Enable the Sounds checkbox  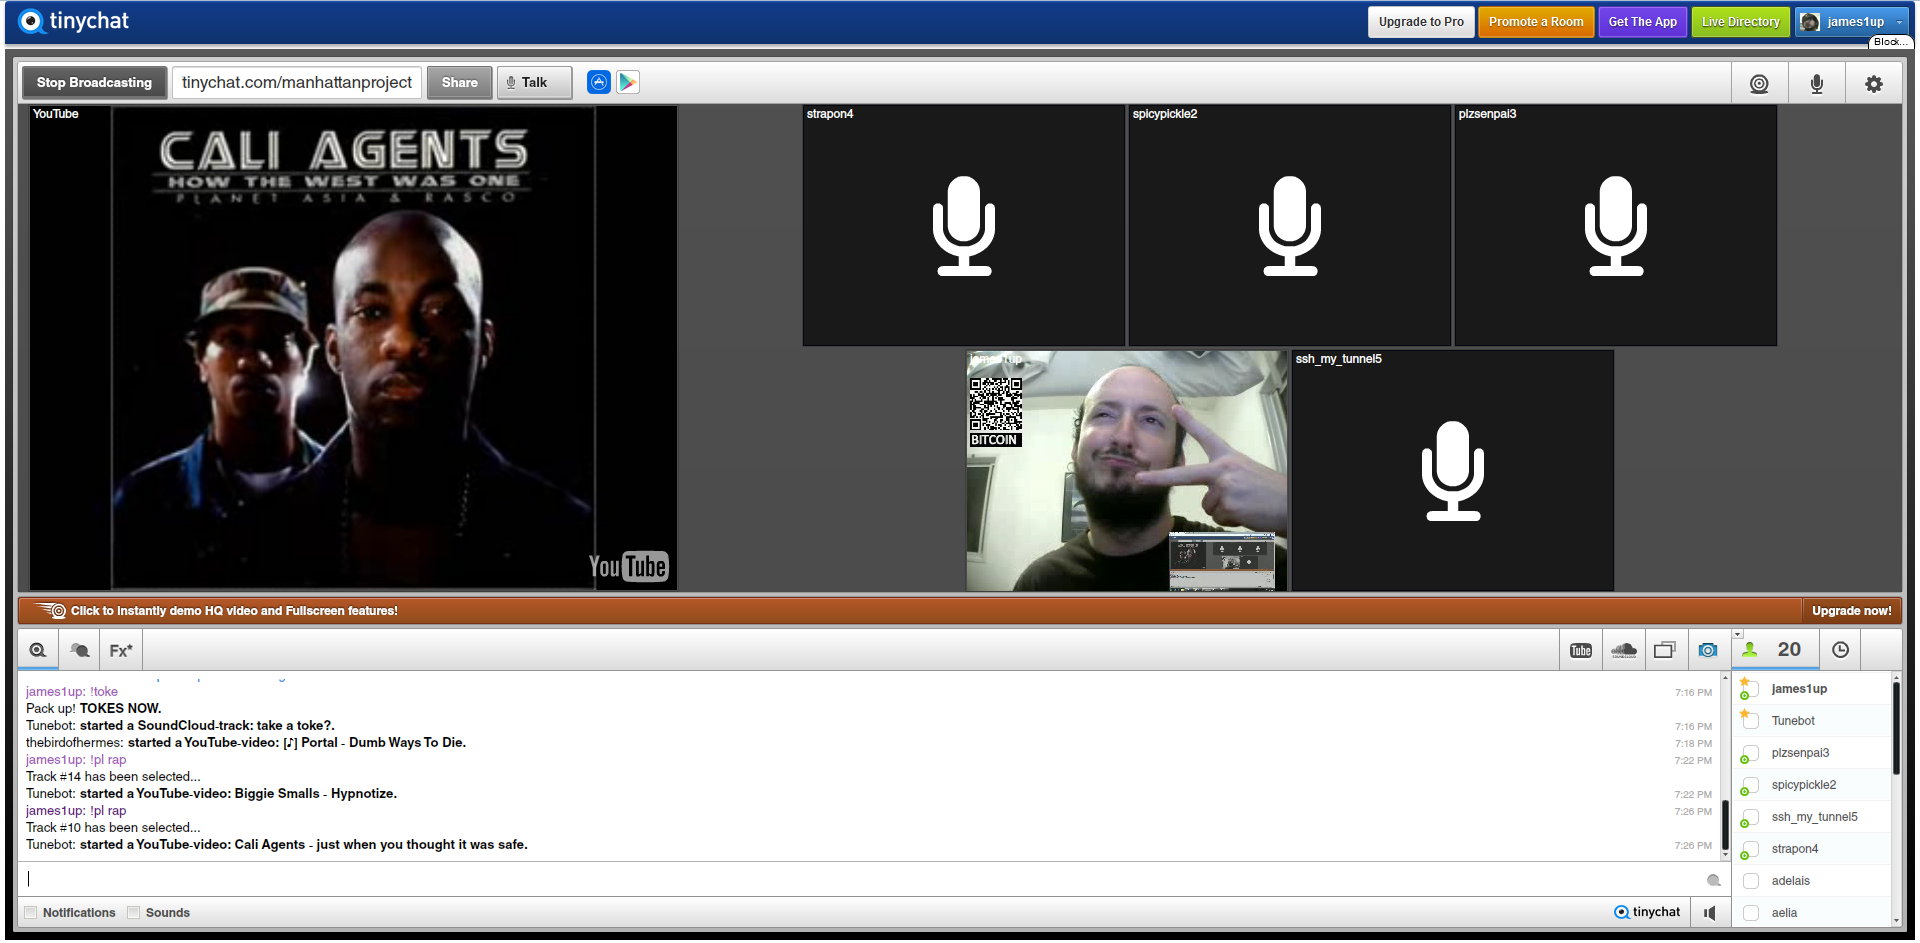click(x=134, y=912)
